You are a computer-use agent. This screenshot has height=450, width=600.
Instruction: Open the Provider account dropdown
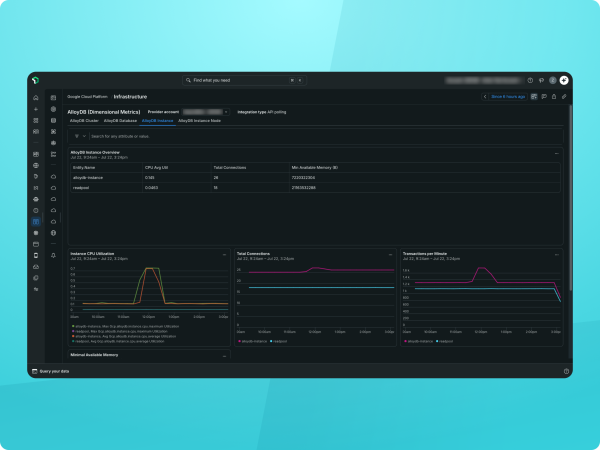pos(205,112)
